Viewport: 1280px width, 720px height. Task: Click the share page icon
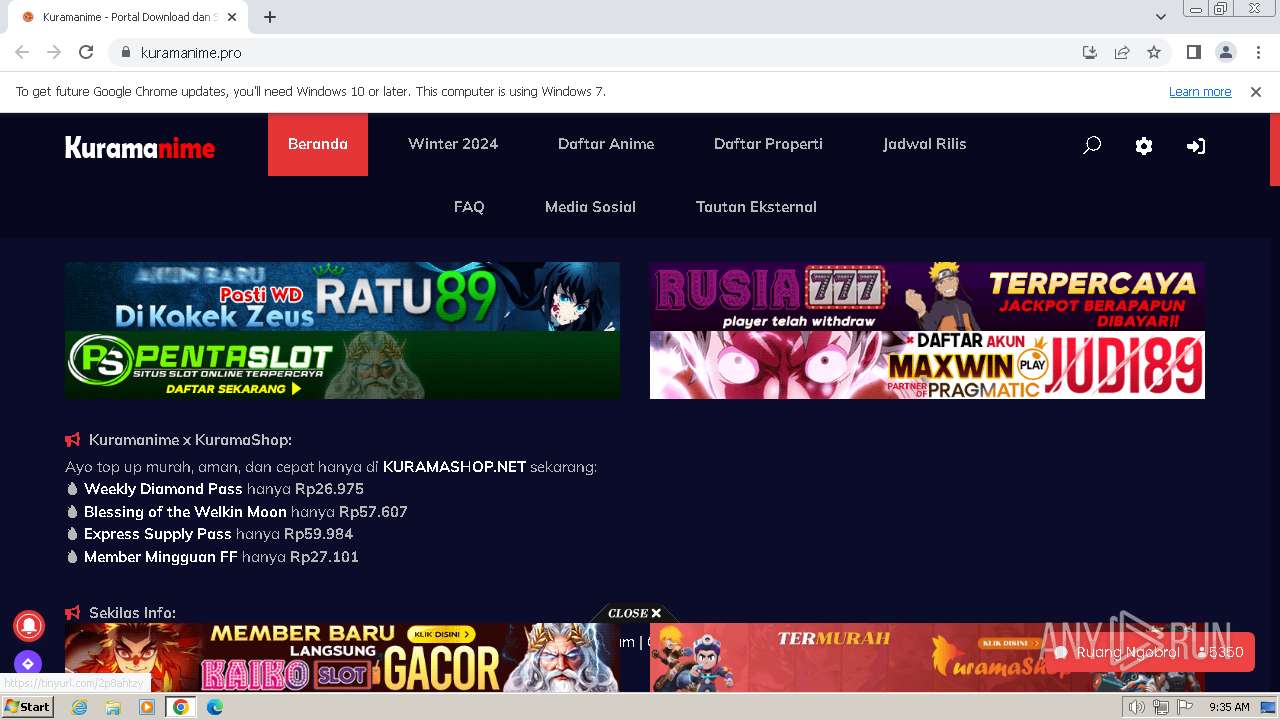(1122, 52)
